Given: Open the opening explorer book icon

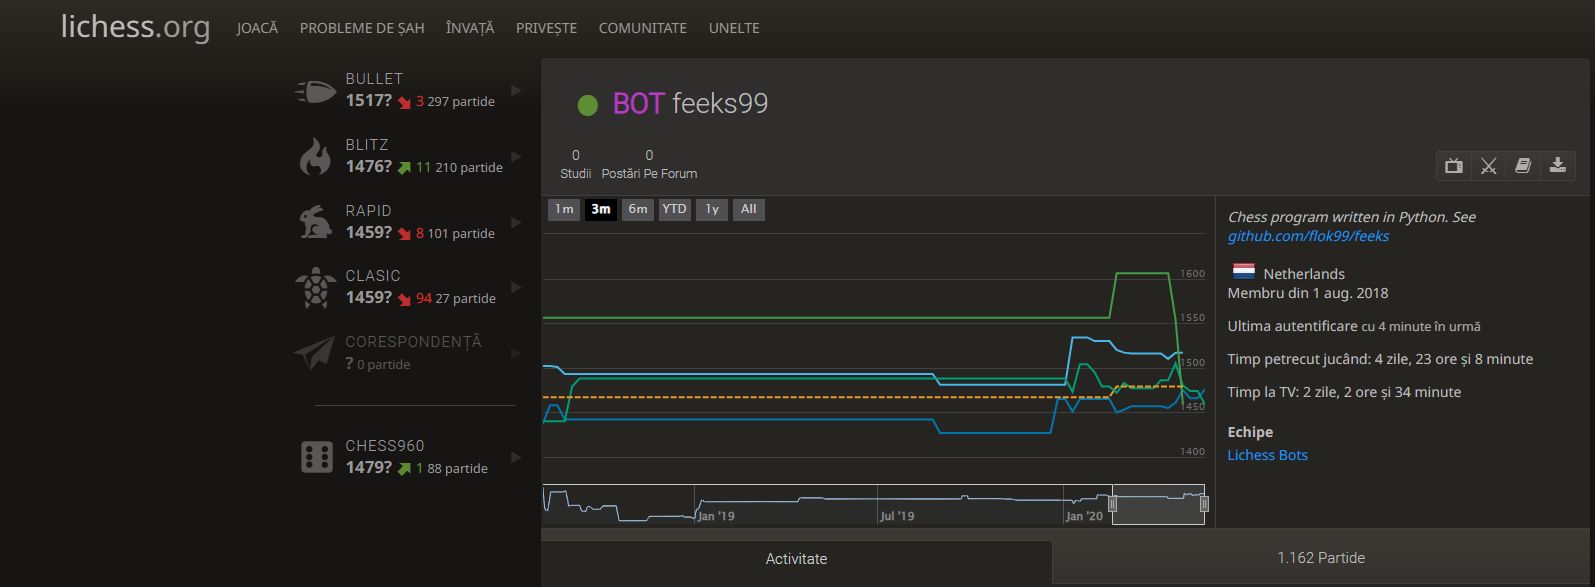Looking at the screenshot, I should 1523,166.
